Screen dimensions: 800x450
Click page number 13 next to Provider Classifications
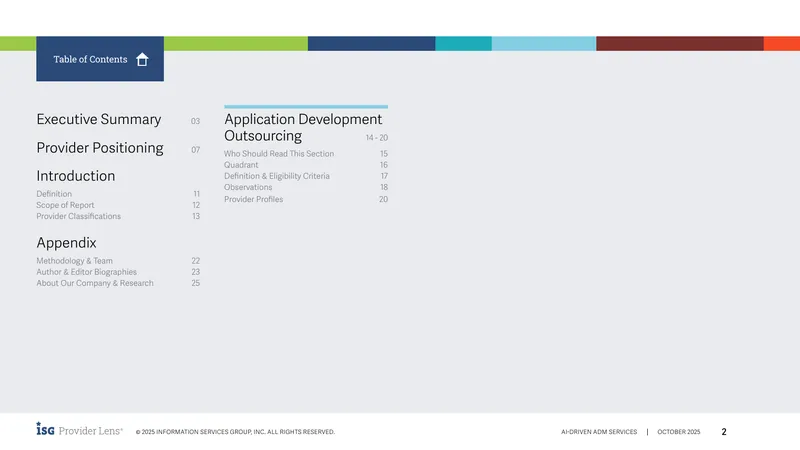pyautogui.click(x=196, y=216)
